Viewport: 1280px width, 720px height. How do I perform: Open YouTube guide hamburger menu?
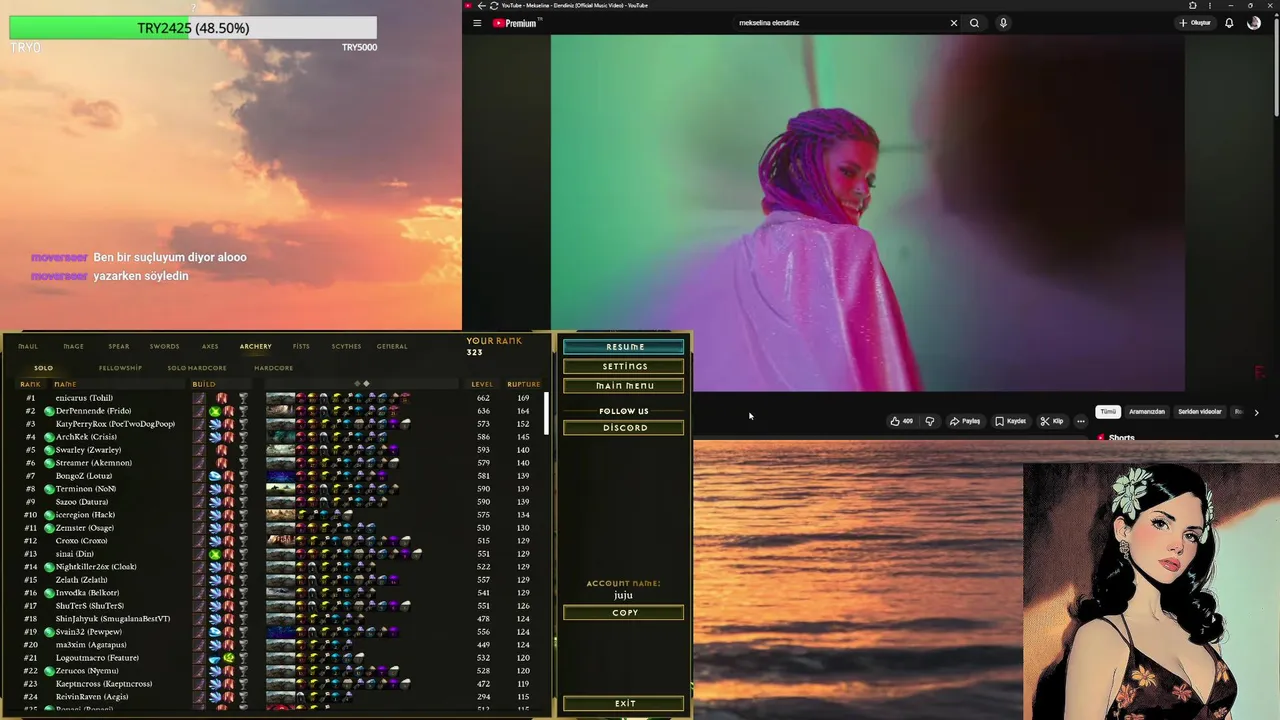[477, 23]
